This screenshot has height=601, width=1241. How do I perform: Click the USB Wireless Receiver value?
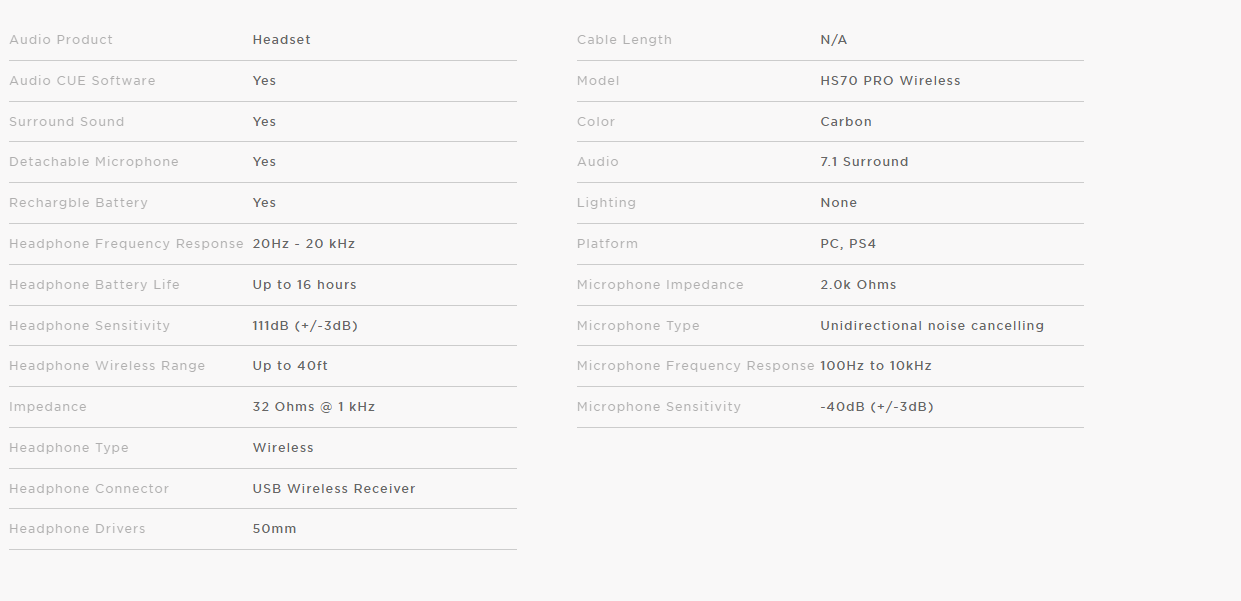pos(333,489)
